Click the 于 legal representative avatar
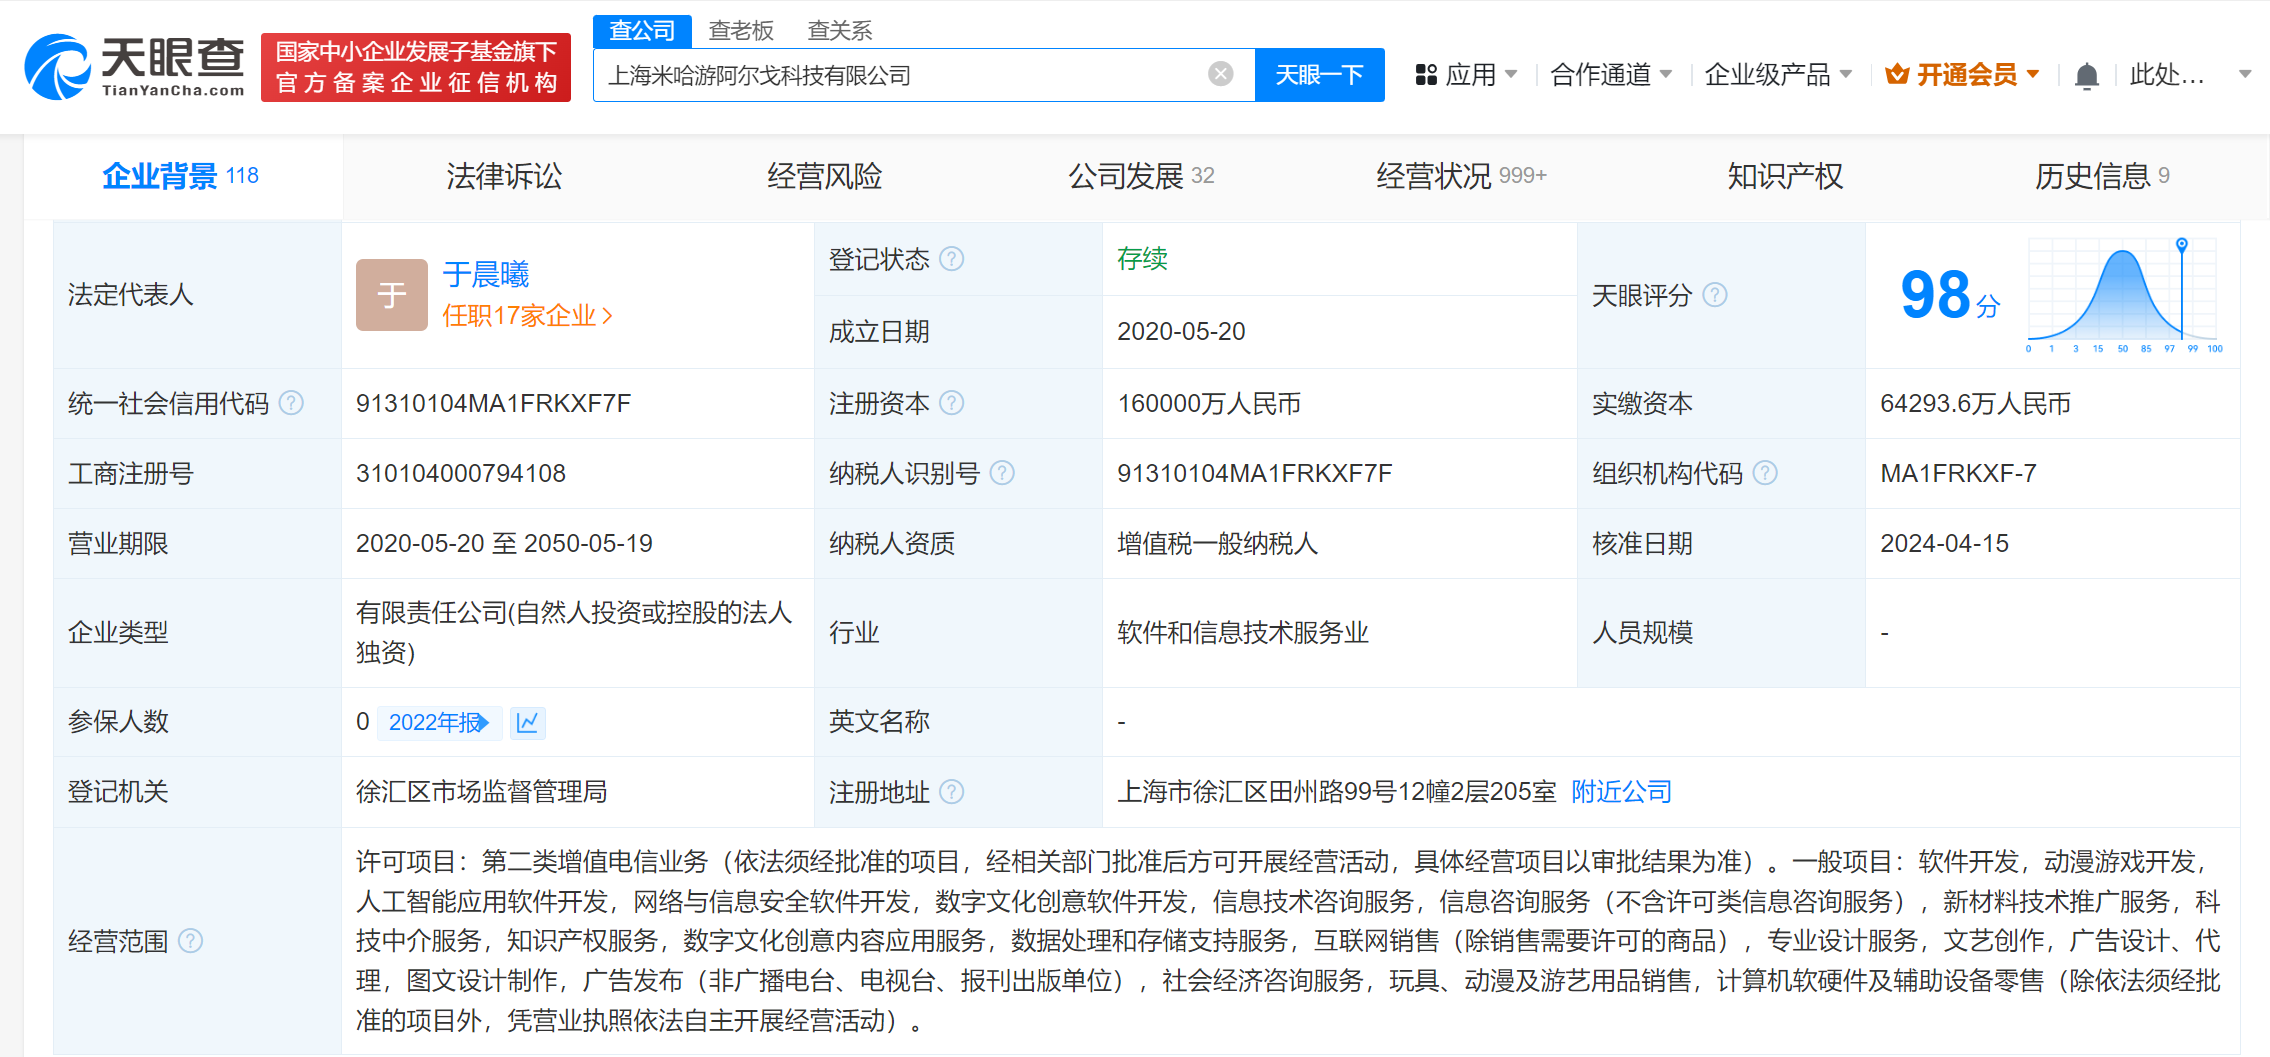Screen dimensions: 2270x1057 (x=391, y=295)
